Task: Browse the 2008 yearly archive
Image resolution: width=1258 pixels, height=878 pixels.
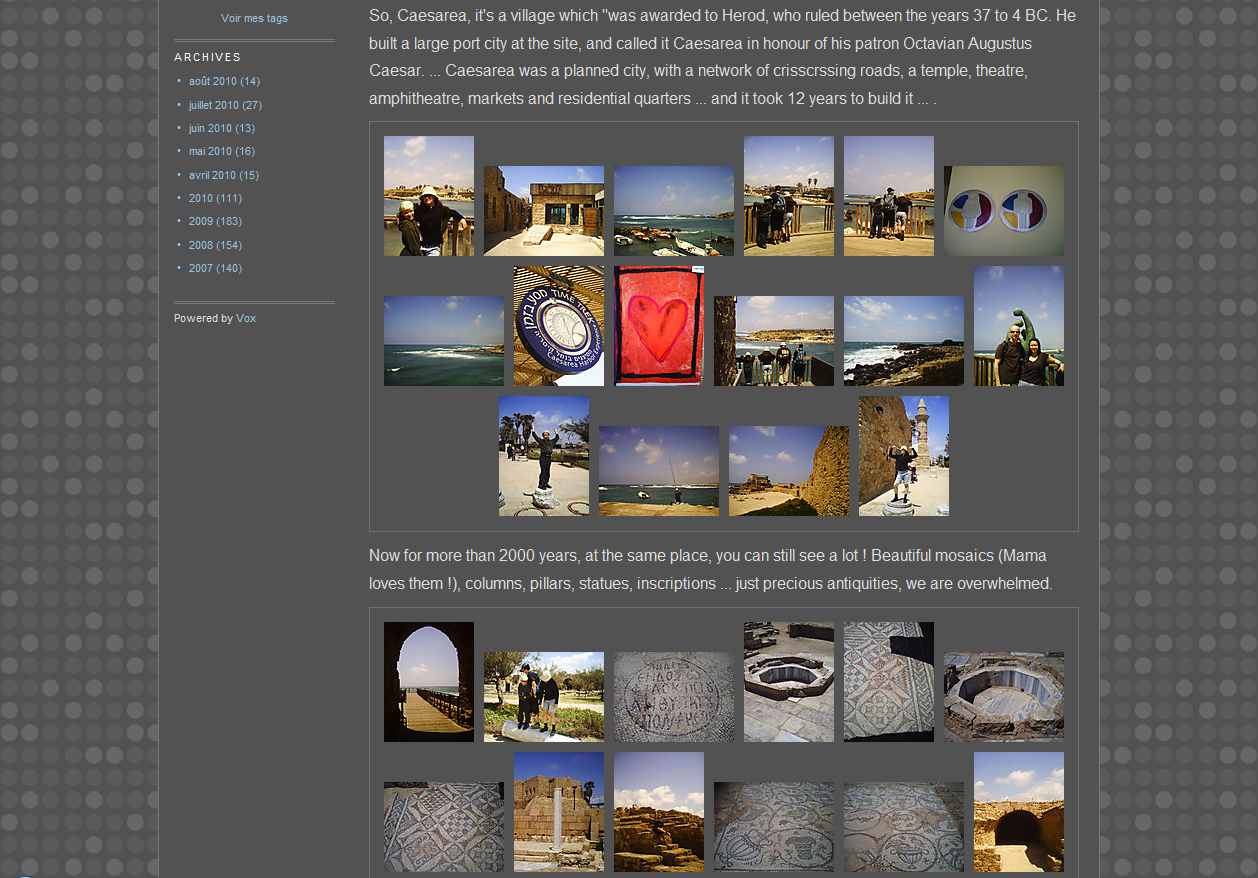Action: tap(200, 245)
